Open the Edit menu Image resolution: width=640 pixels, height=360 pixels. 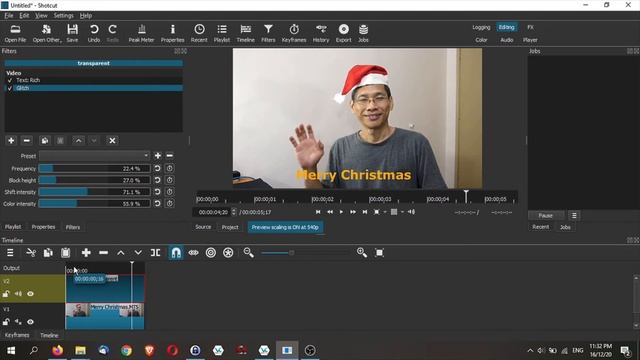point(24,16)
